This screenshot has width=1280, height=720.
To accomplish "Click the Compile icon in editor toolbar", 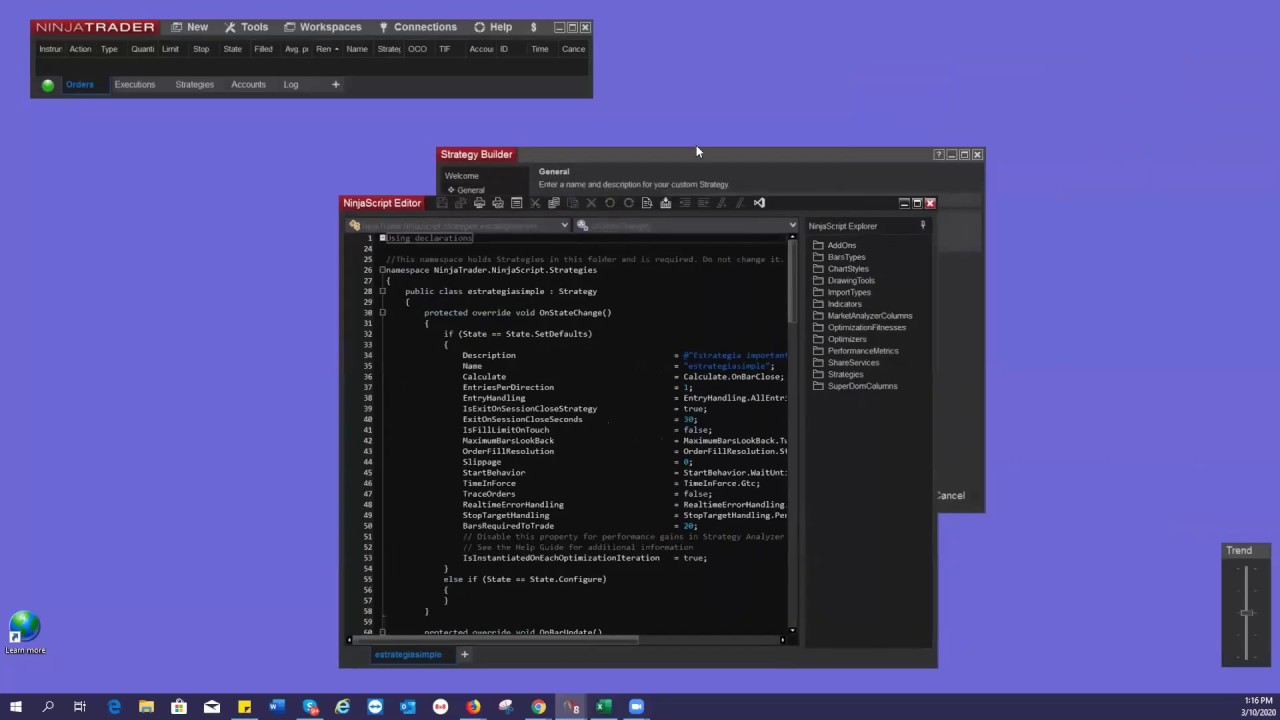I will coord(665,203).
